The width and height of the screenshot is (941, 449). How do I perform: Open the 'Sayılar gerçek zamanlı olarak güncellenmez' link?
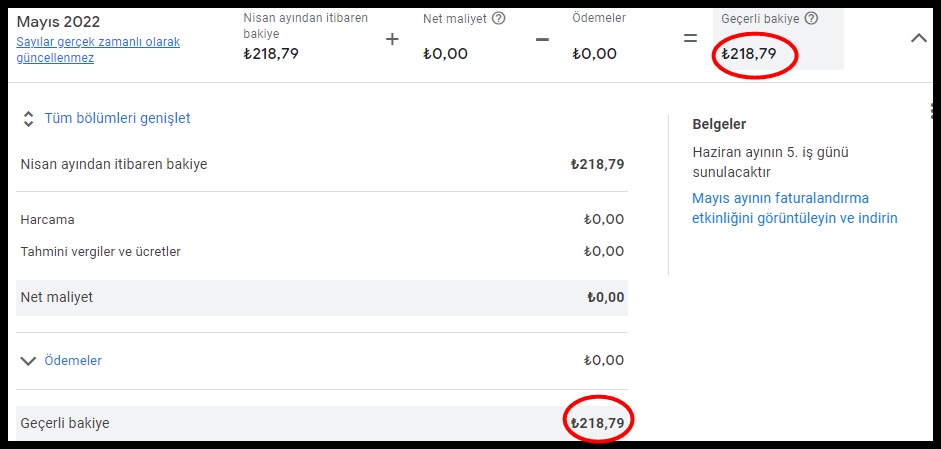coord(98,50)
